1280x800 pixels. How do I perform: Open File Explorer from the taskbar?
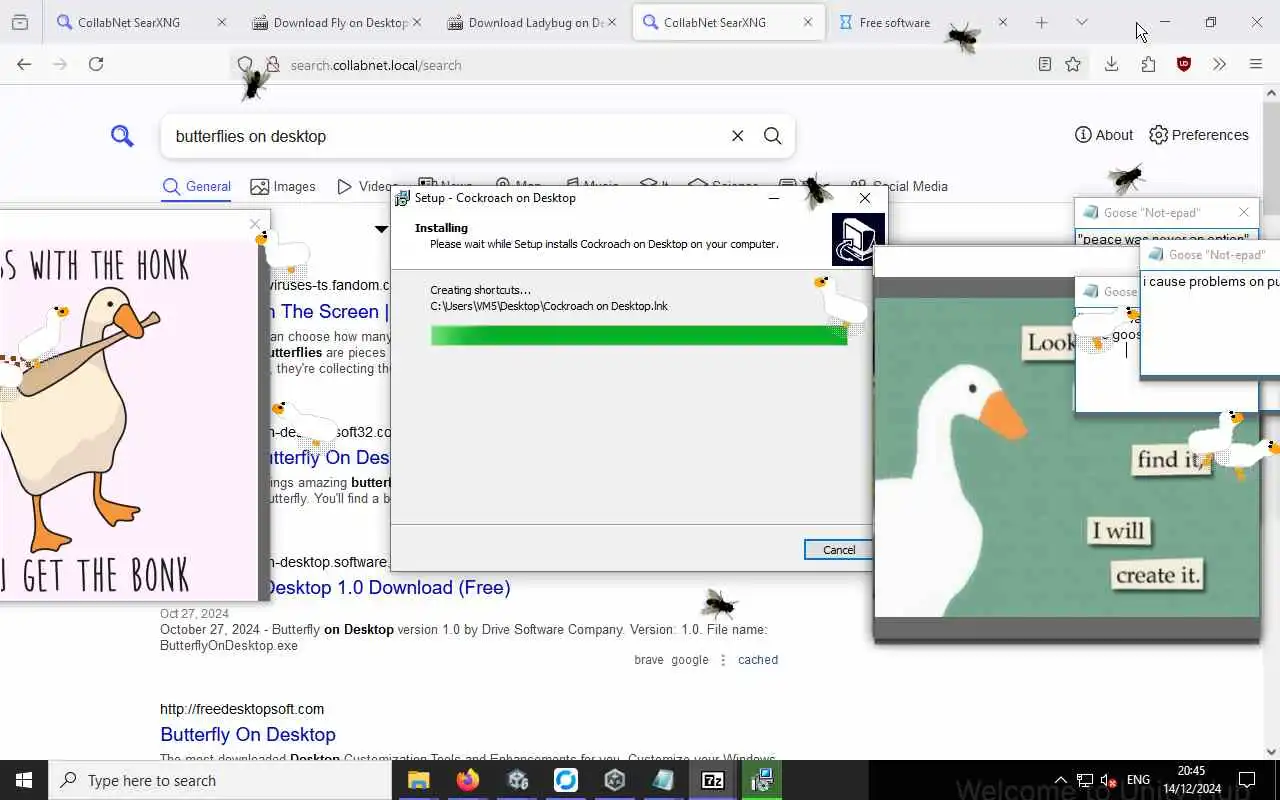[418, 780]
